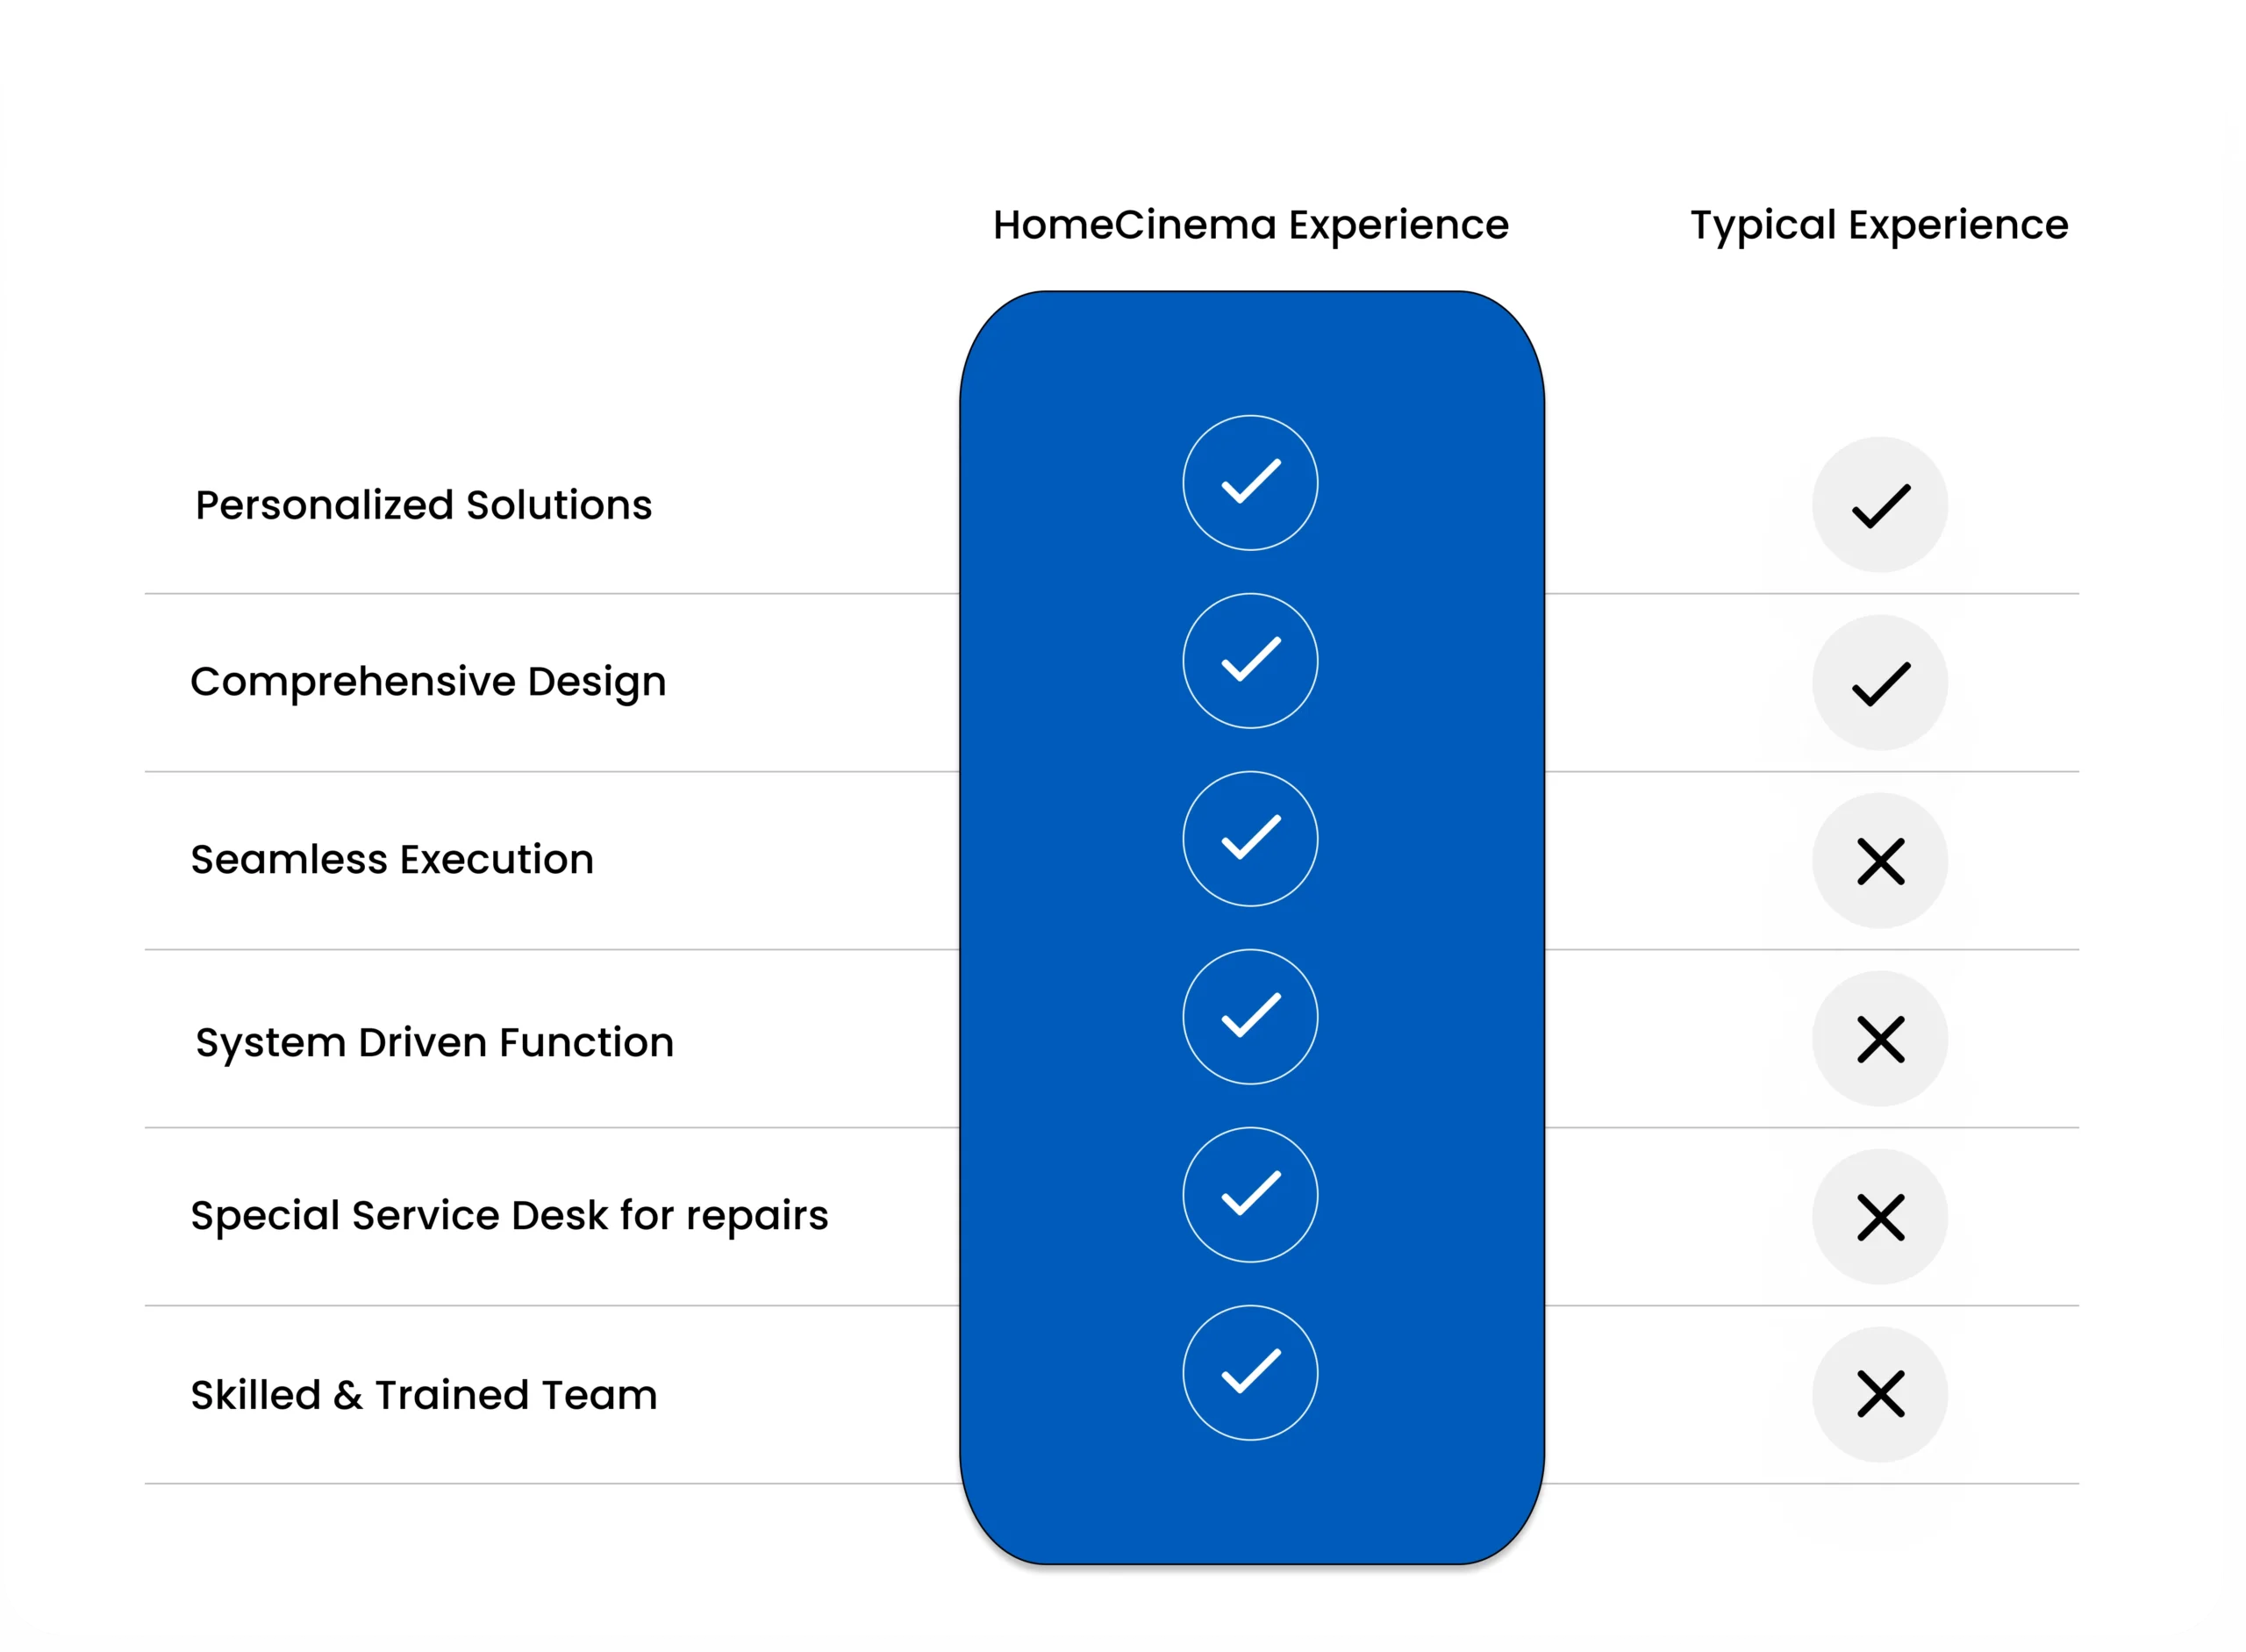Click Typical Experience cross for Skilled & Trained Team
2246x1652 pixels.
click(x=1880, y=1395)
